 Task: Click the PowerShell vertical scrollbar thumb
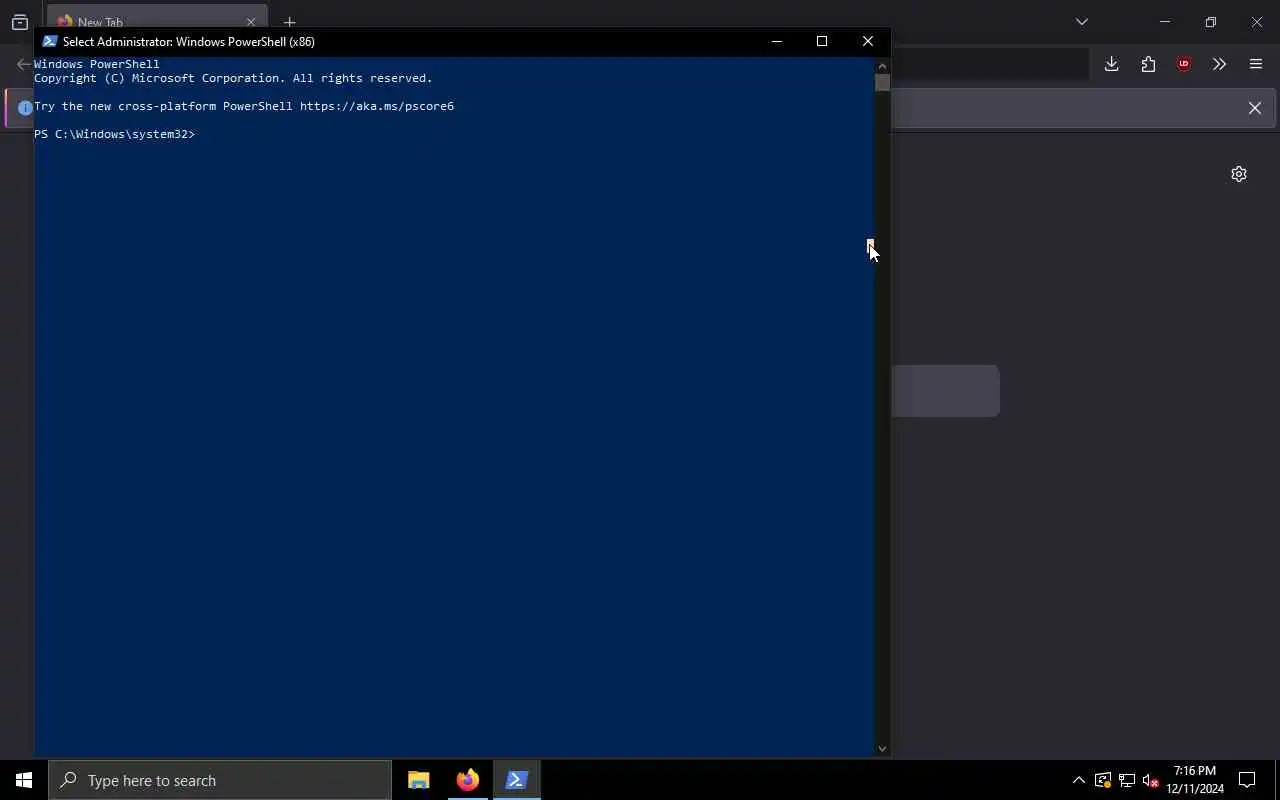[x=882, y=82]
